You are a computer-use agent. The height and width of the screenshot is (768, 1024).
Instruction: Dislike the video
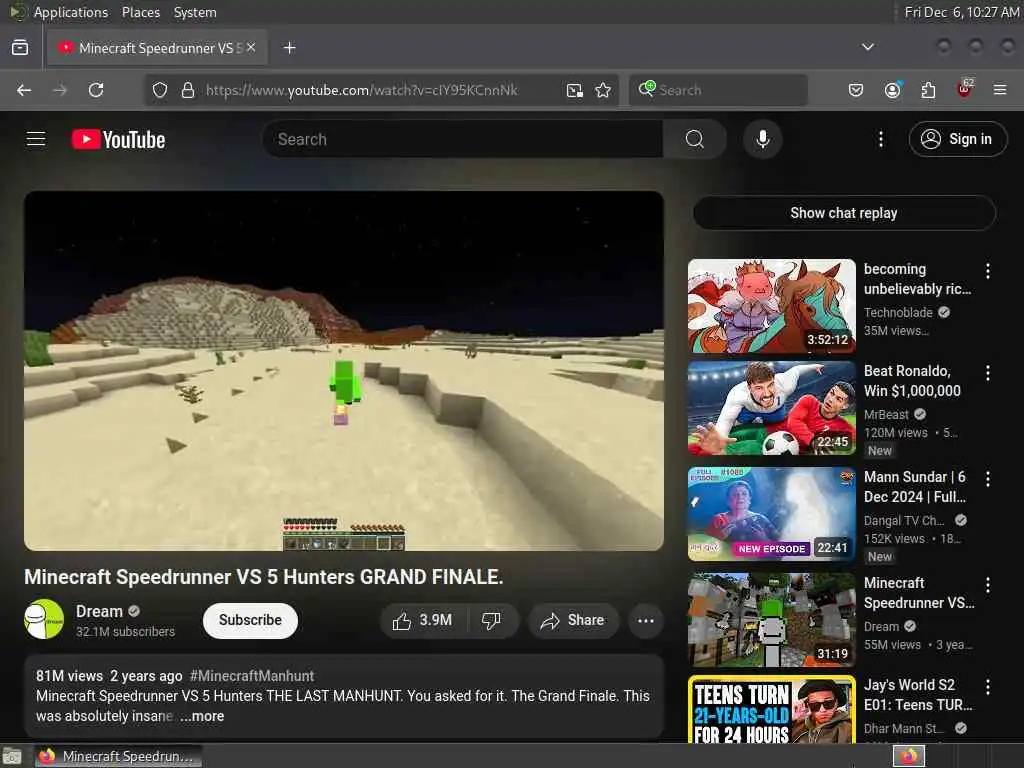(x=491, y=620)
